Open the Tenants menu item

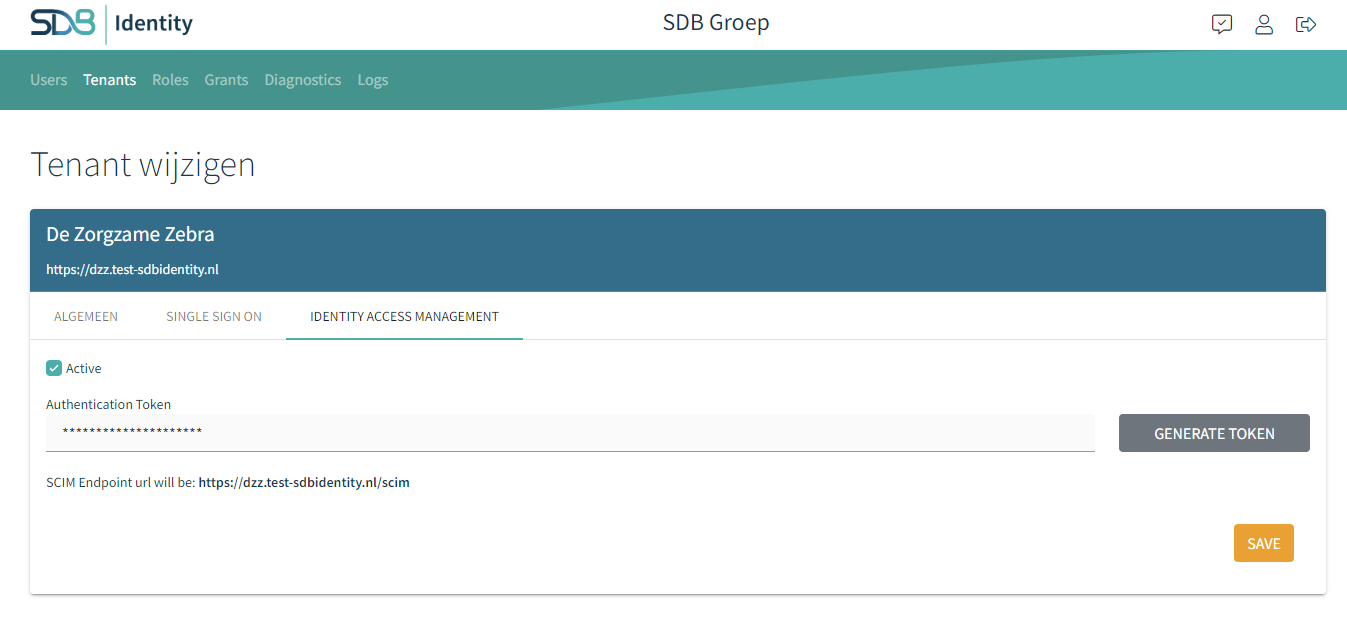coord(110,80)
